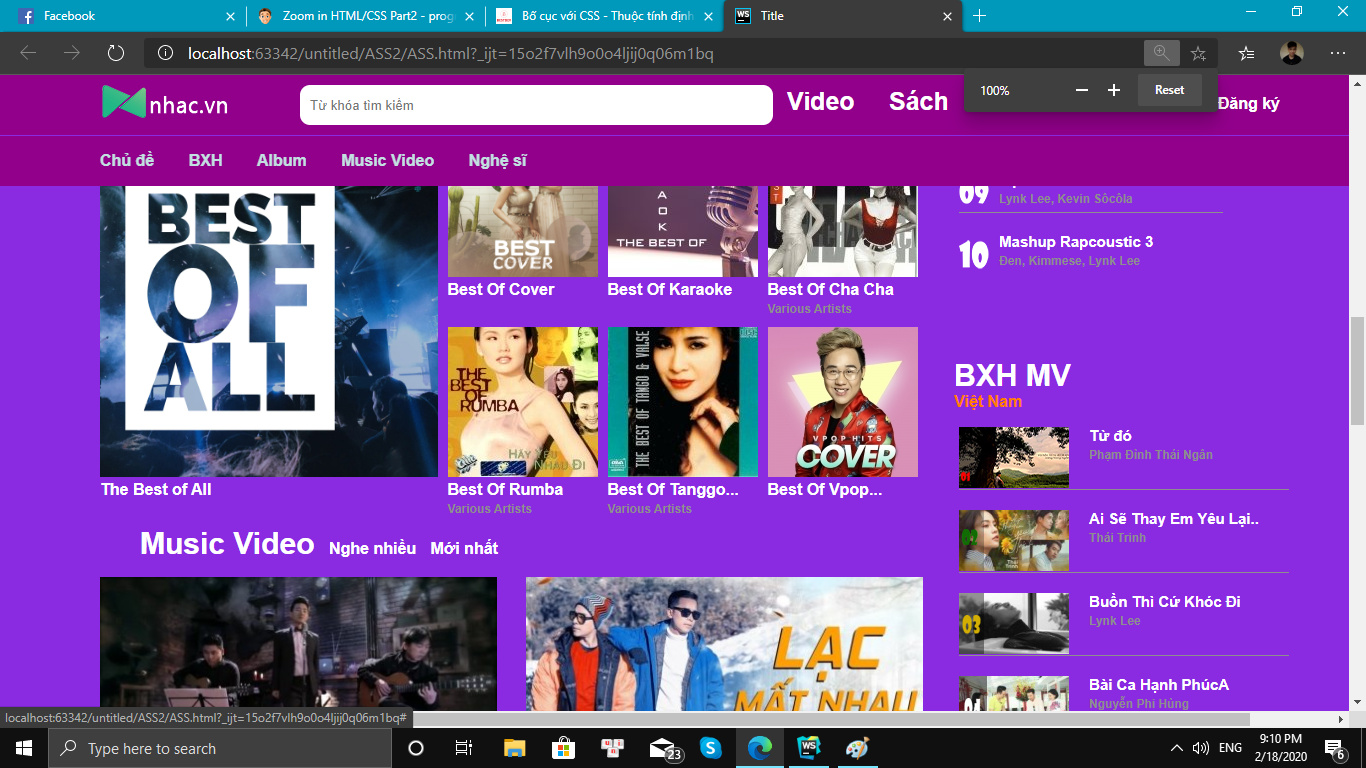Click the zoom out minus button
The image size is (1366, 768).
click(1081, 90)
